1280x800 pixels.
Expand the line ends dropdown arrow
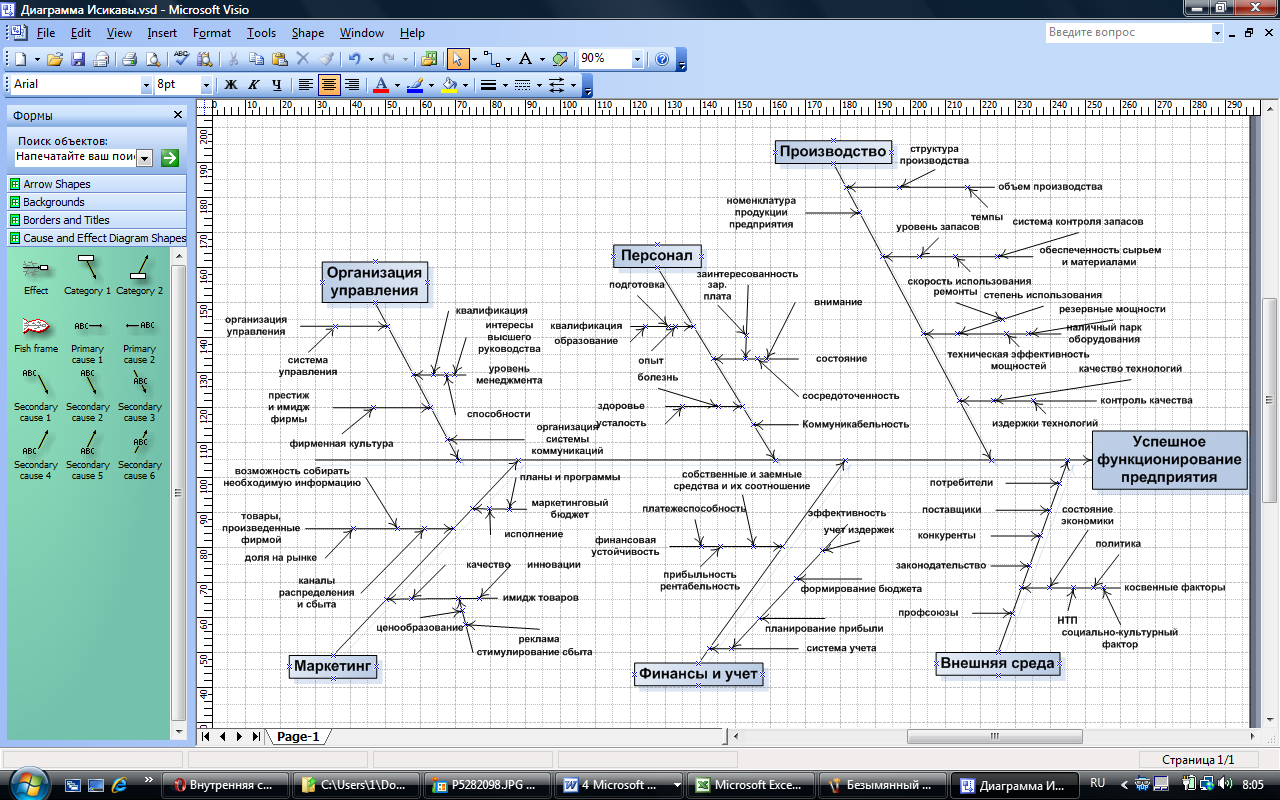click(574, 85)
